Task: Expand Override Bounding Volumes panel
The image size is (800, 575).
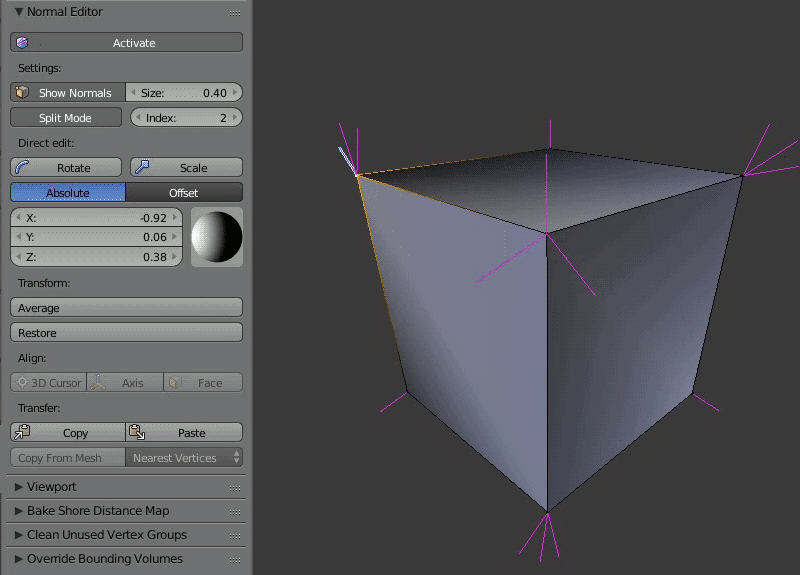Action: point(19,559)
